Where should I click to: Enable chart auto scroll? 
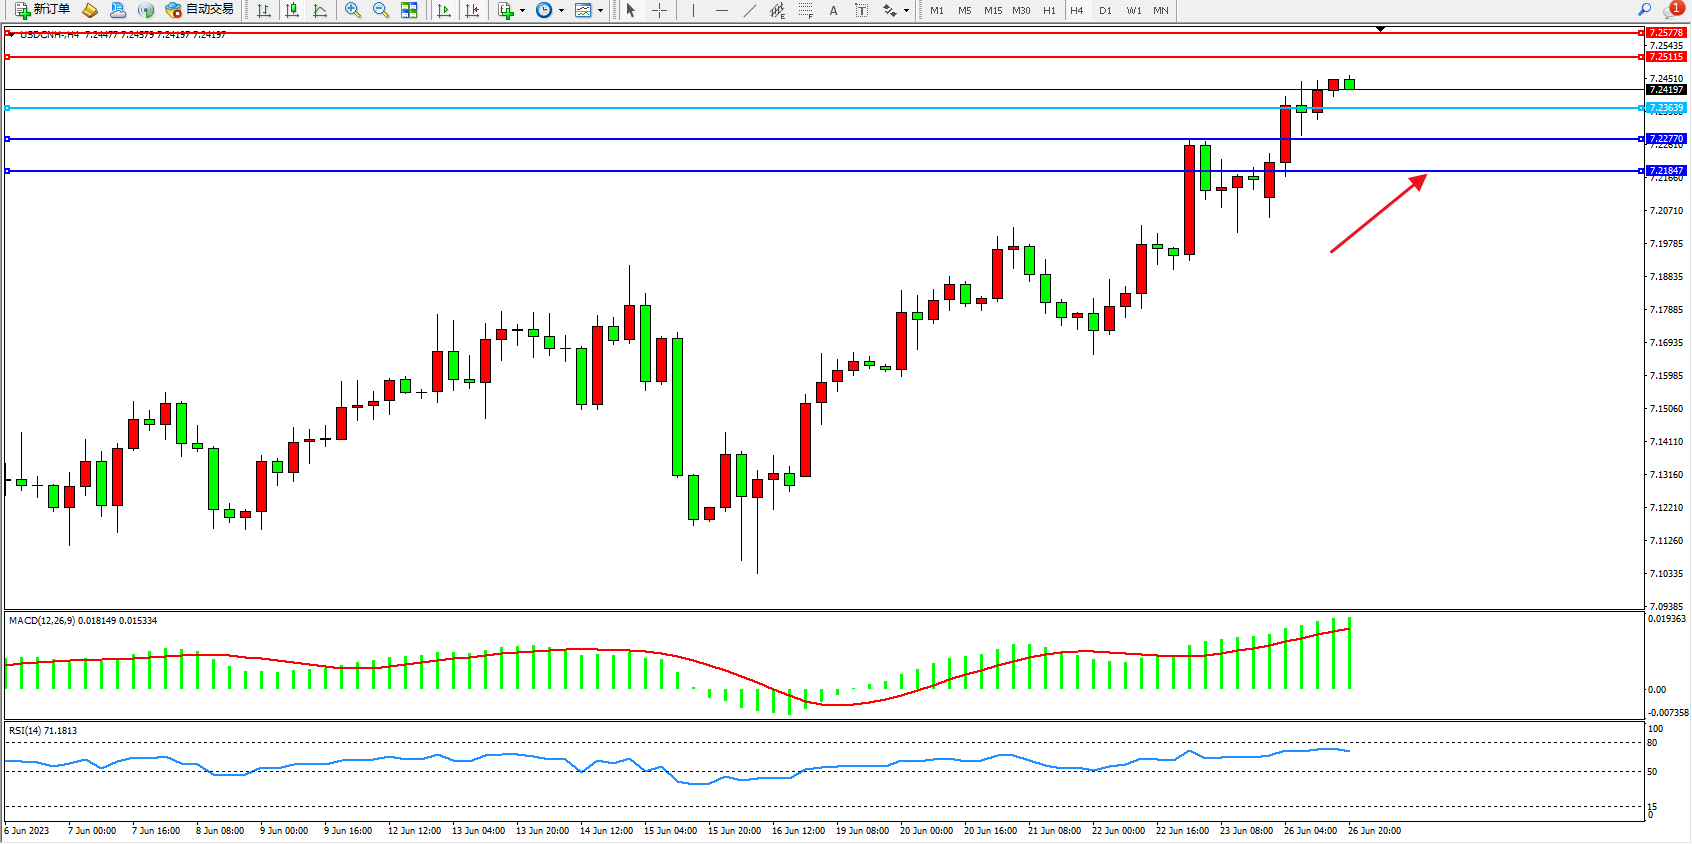point(444,10)
